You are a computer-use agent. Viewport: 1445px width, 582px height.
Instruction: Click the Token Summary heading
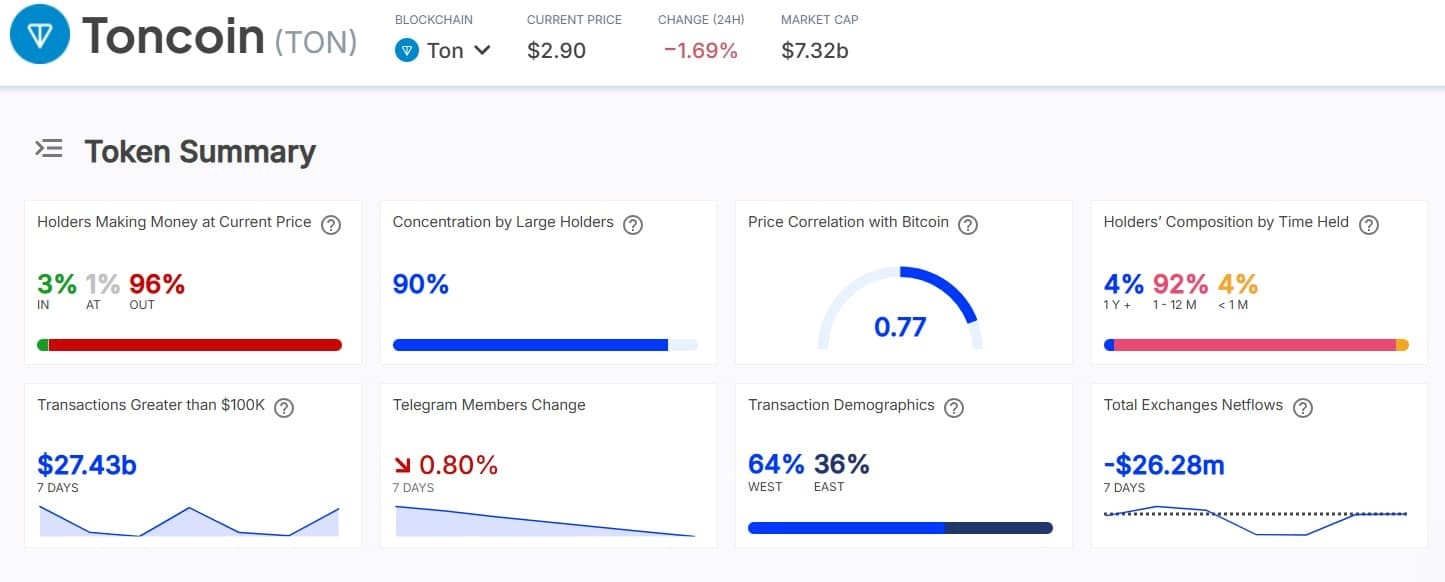pyautogui.click(x=200, y=152)
